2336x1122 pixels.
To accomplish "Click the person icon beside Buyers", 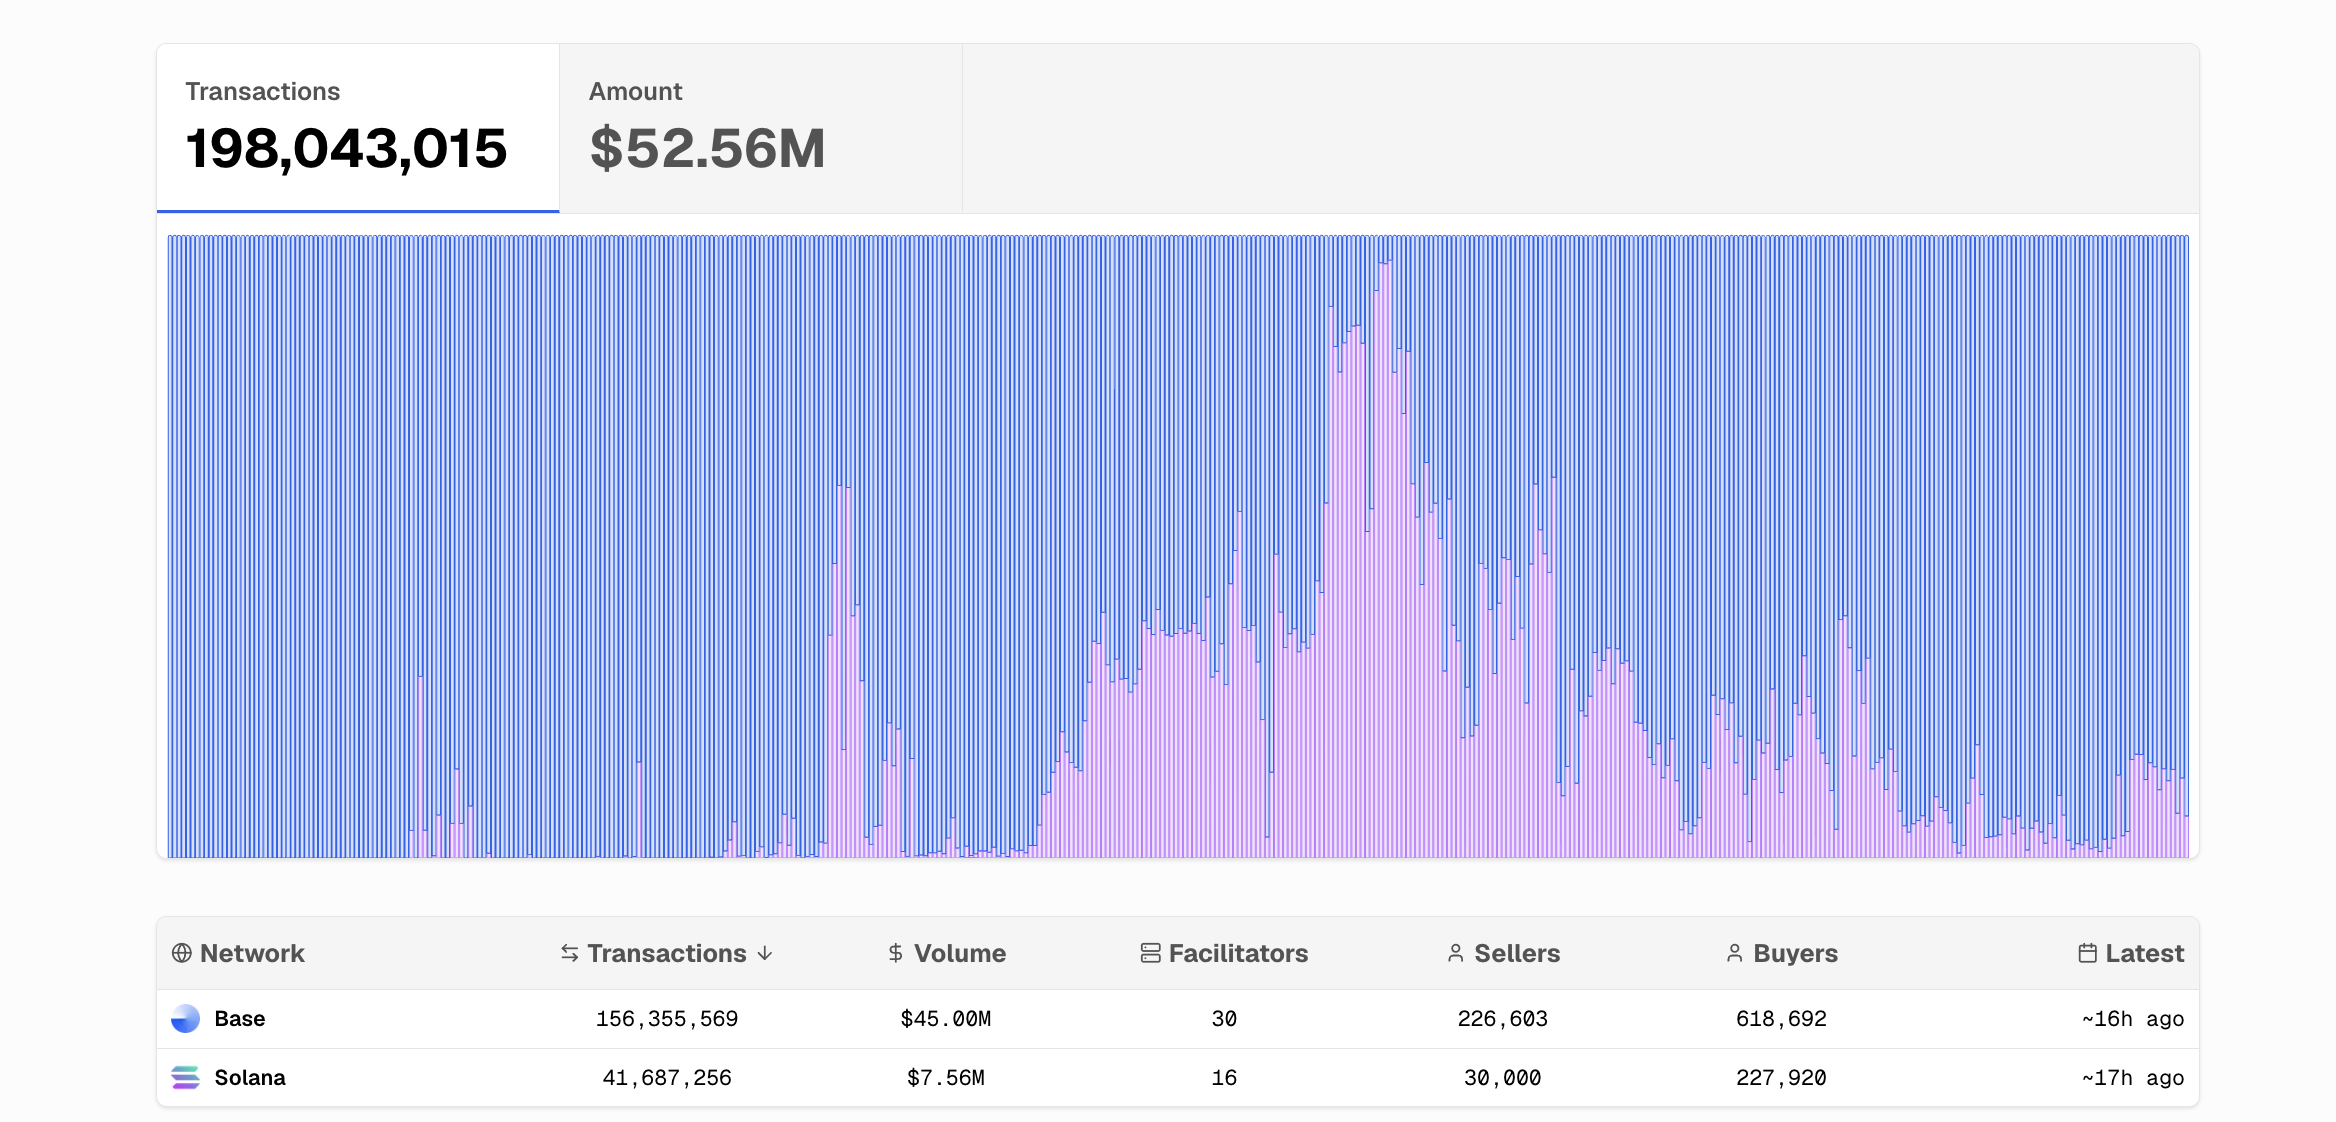I will point(1735,953).
